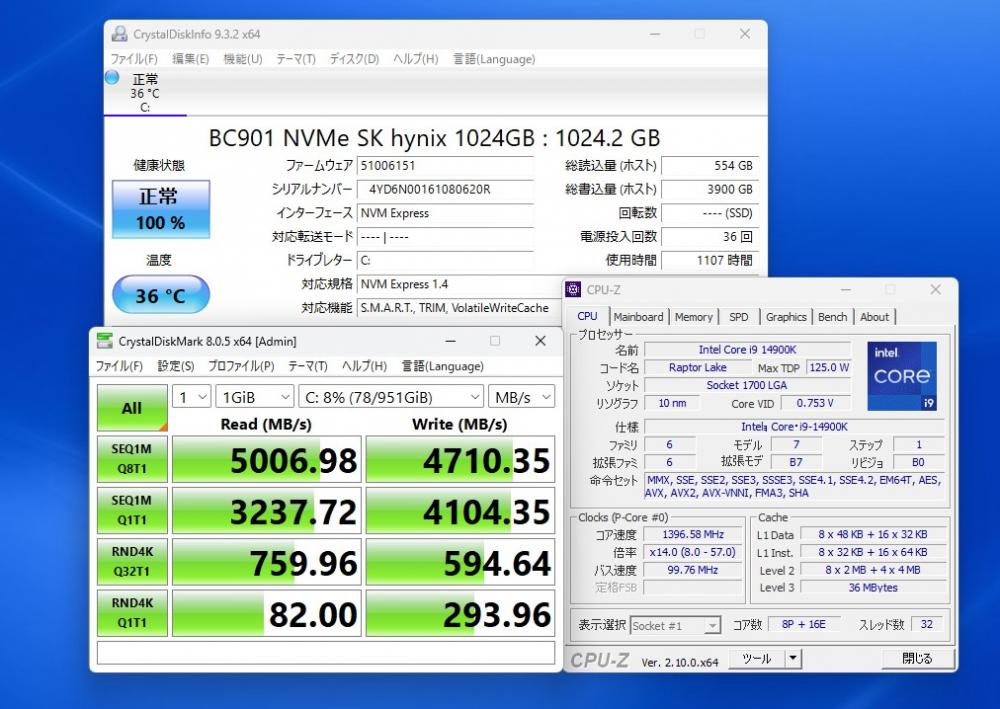Click the multiplier value x14.0 (8.0 - 57.0)

[x=693, y=552]
